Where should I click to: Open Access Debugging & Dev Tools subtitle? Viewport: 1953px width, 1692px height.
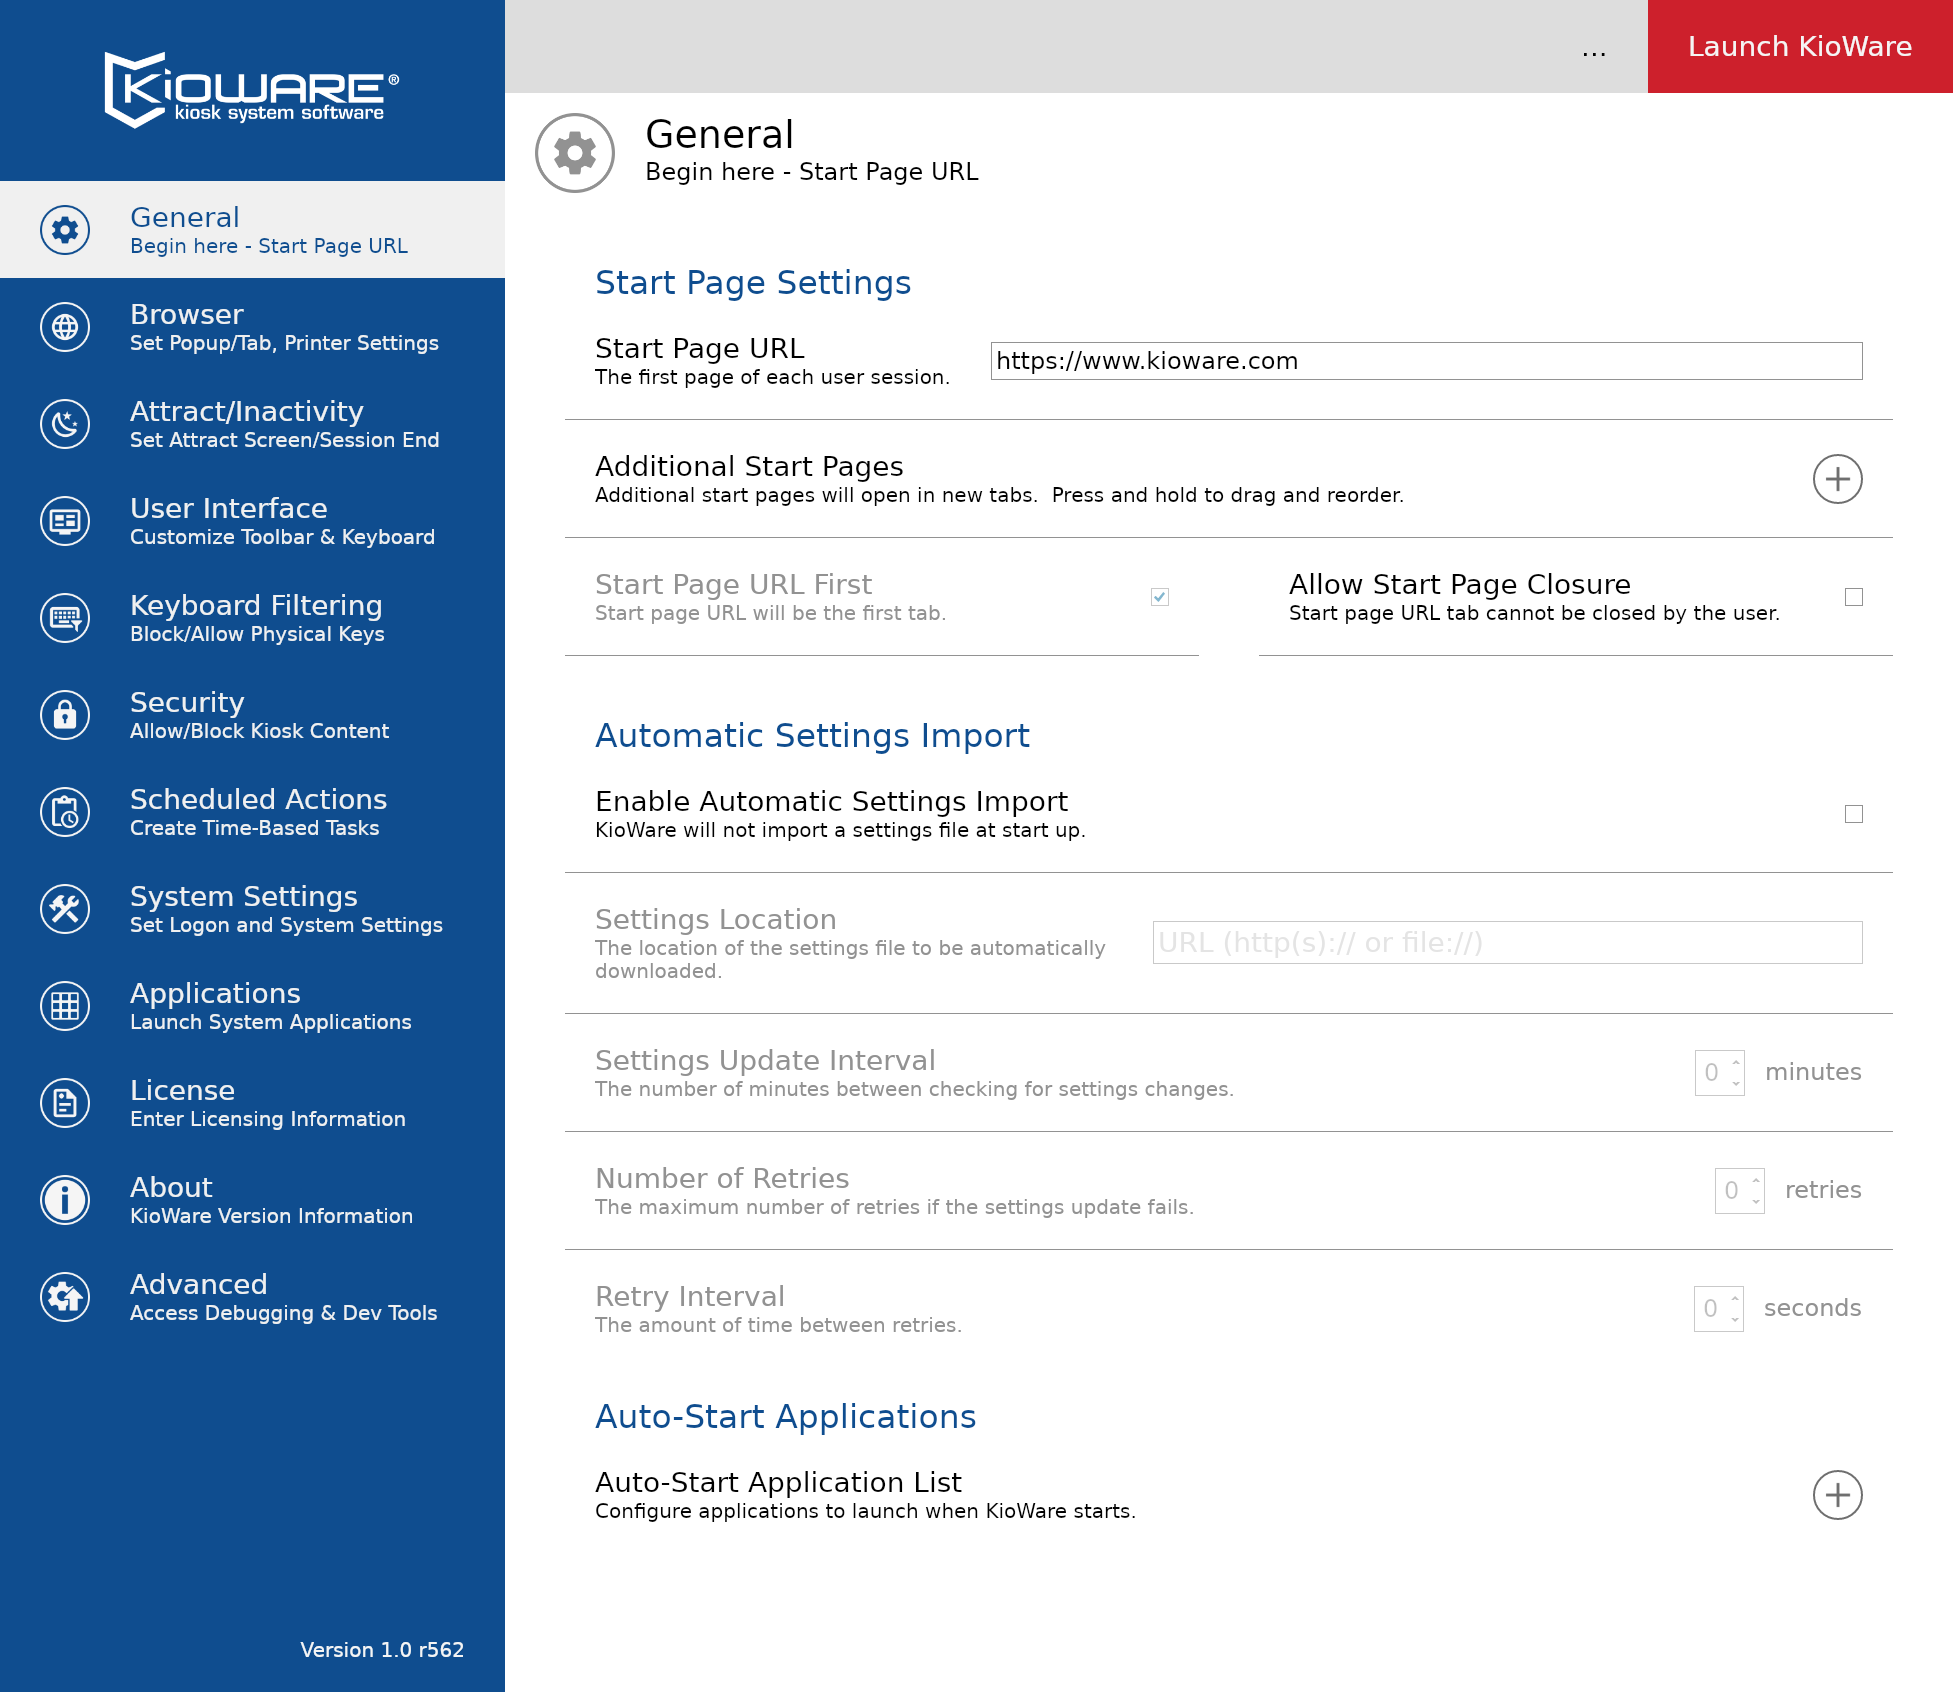click(x=283, y=1313)
